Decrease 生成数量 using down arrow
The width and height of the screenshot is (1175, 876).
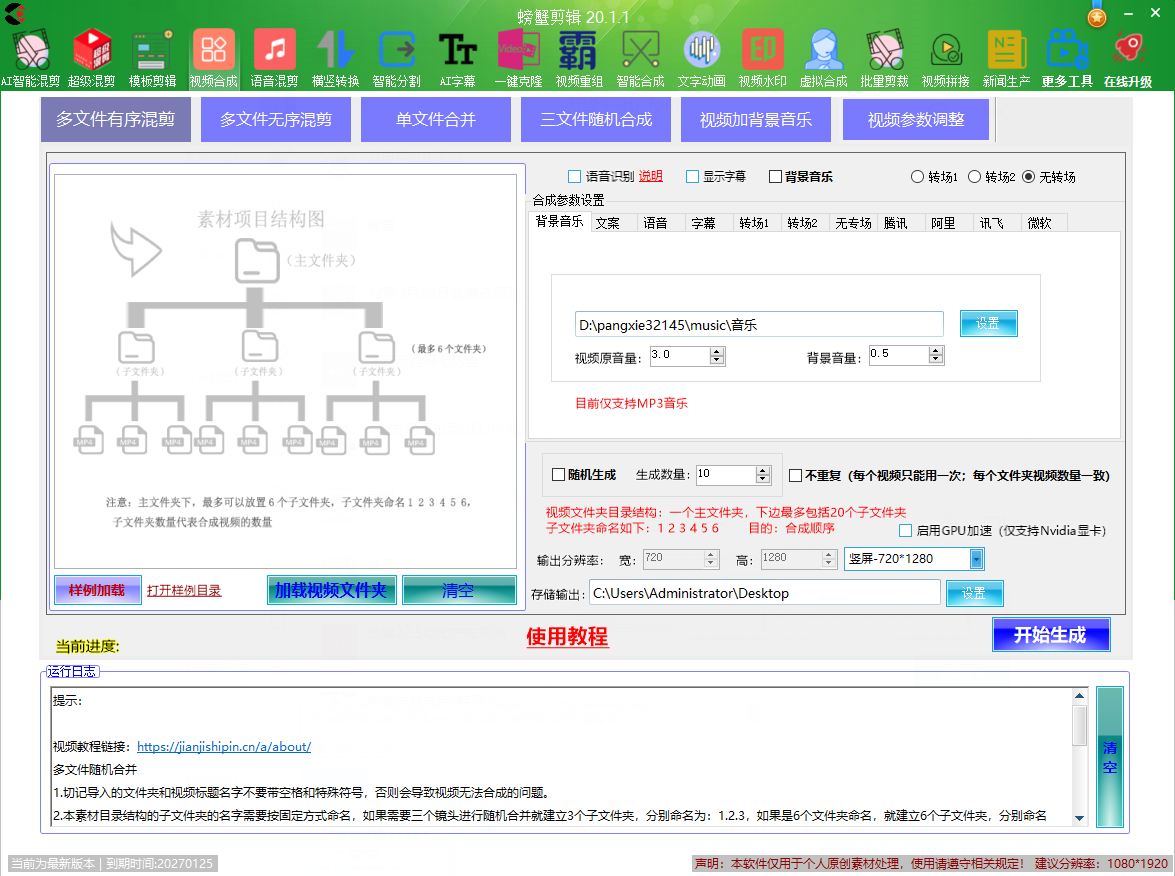763,479
